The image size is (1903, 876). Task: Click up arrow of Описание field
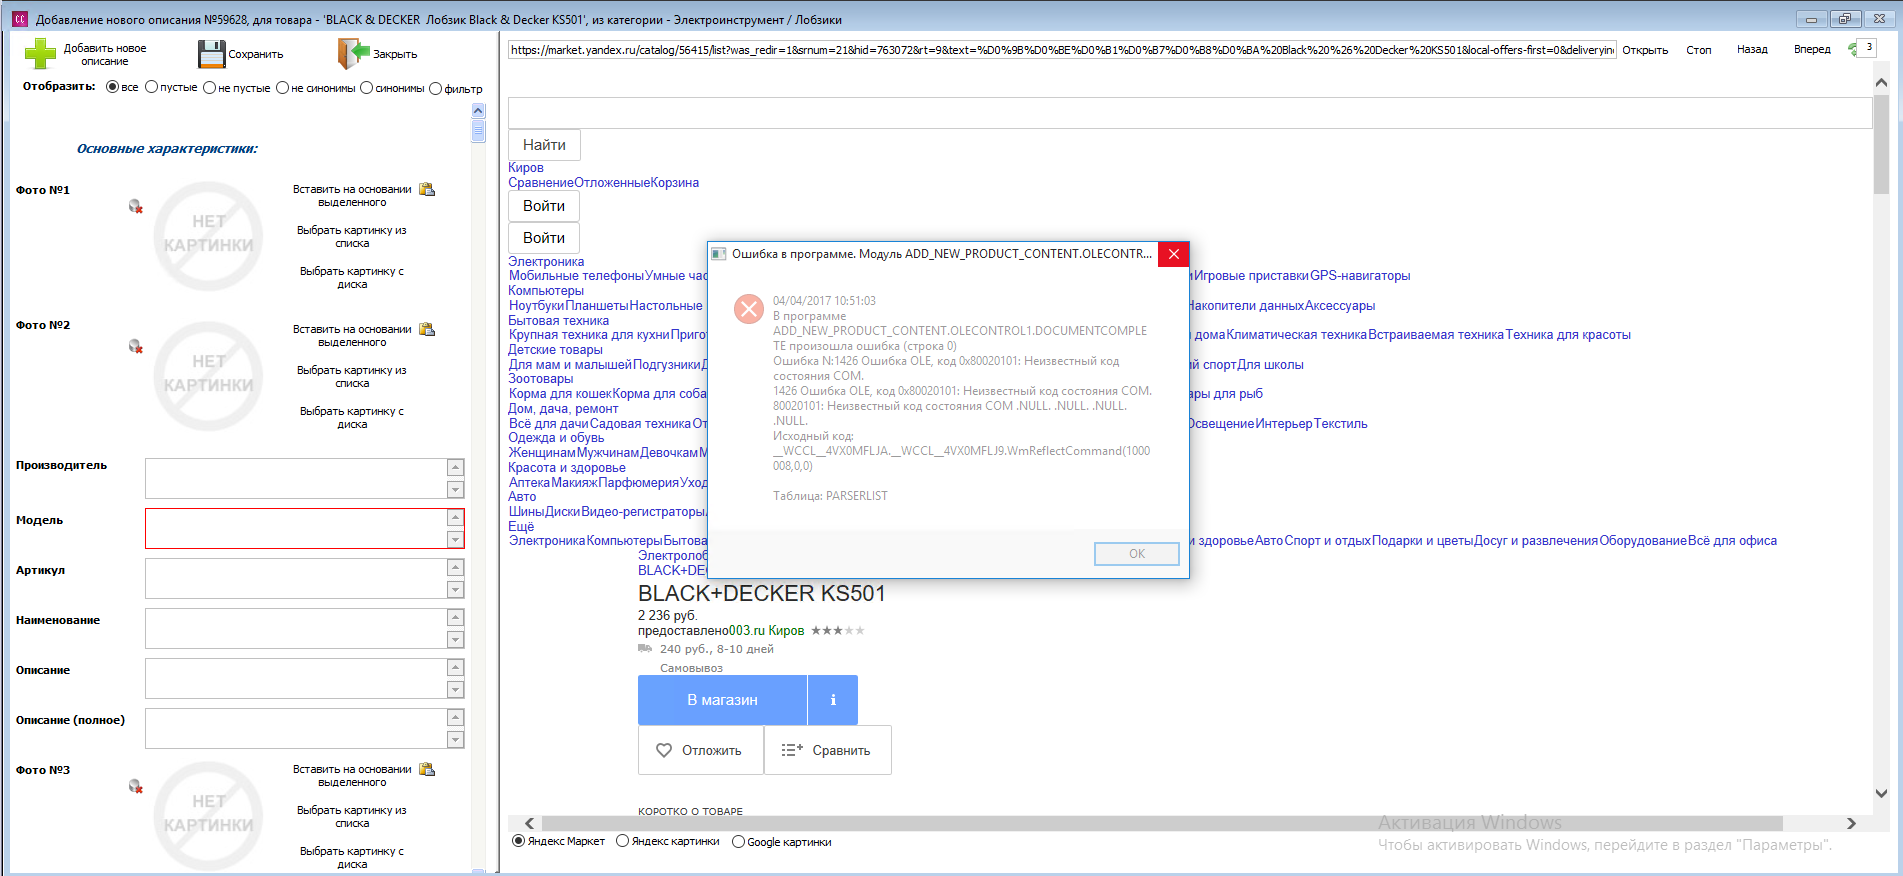coord(456,667)
